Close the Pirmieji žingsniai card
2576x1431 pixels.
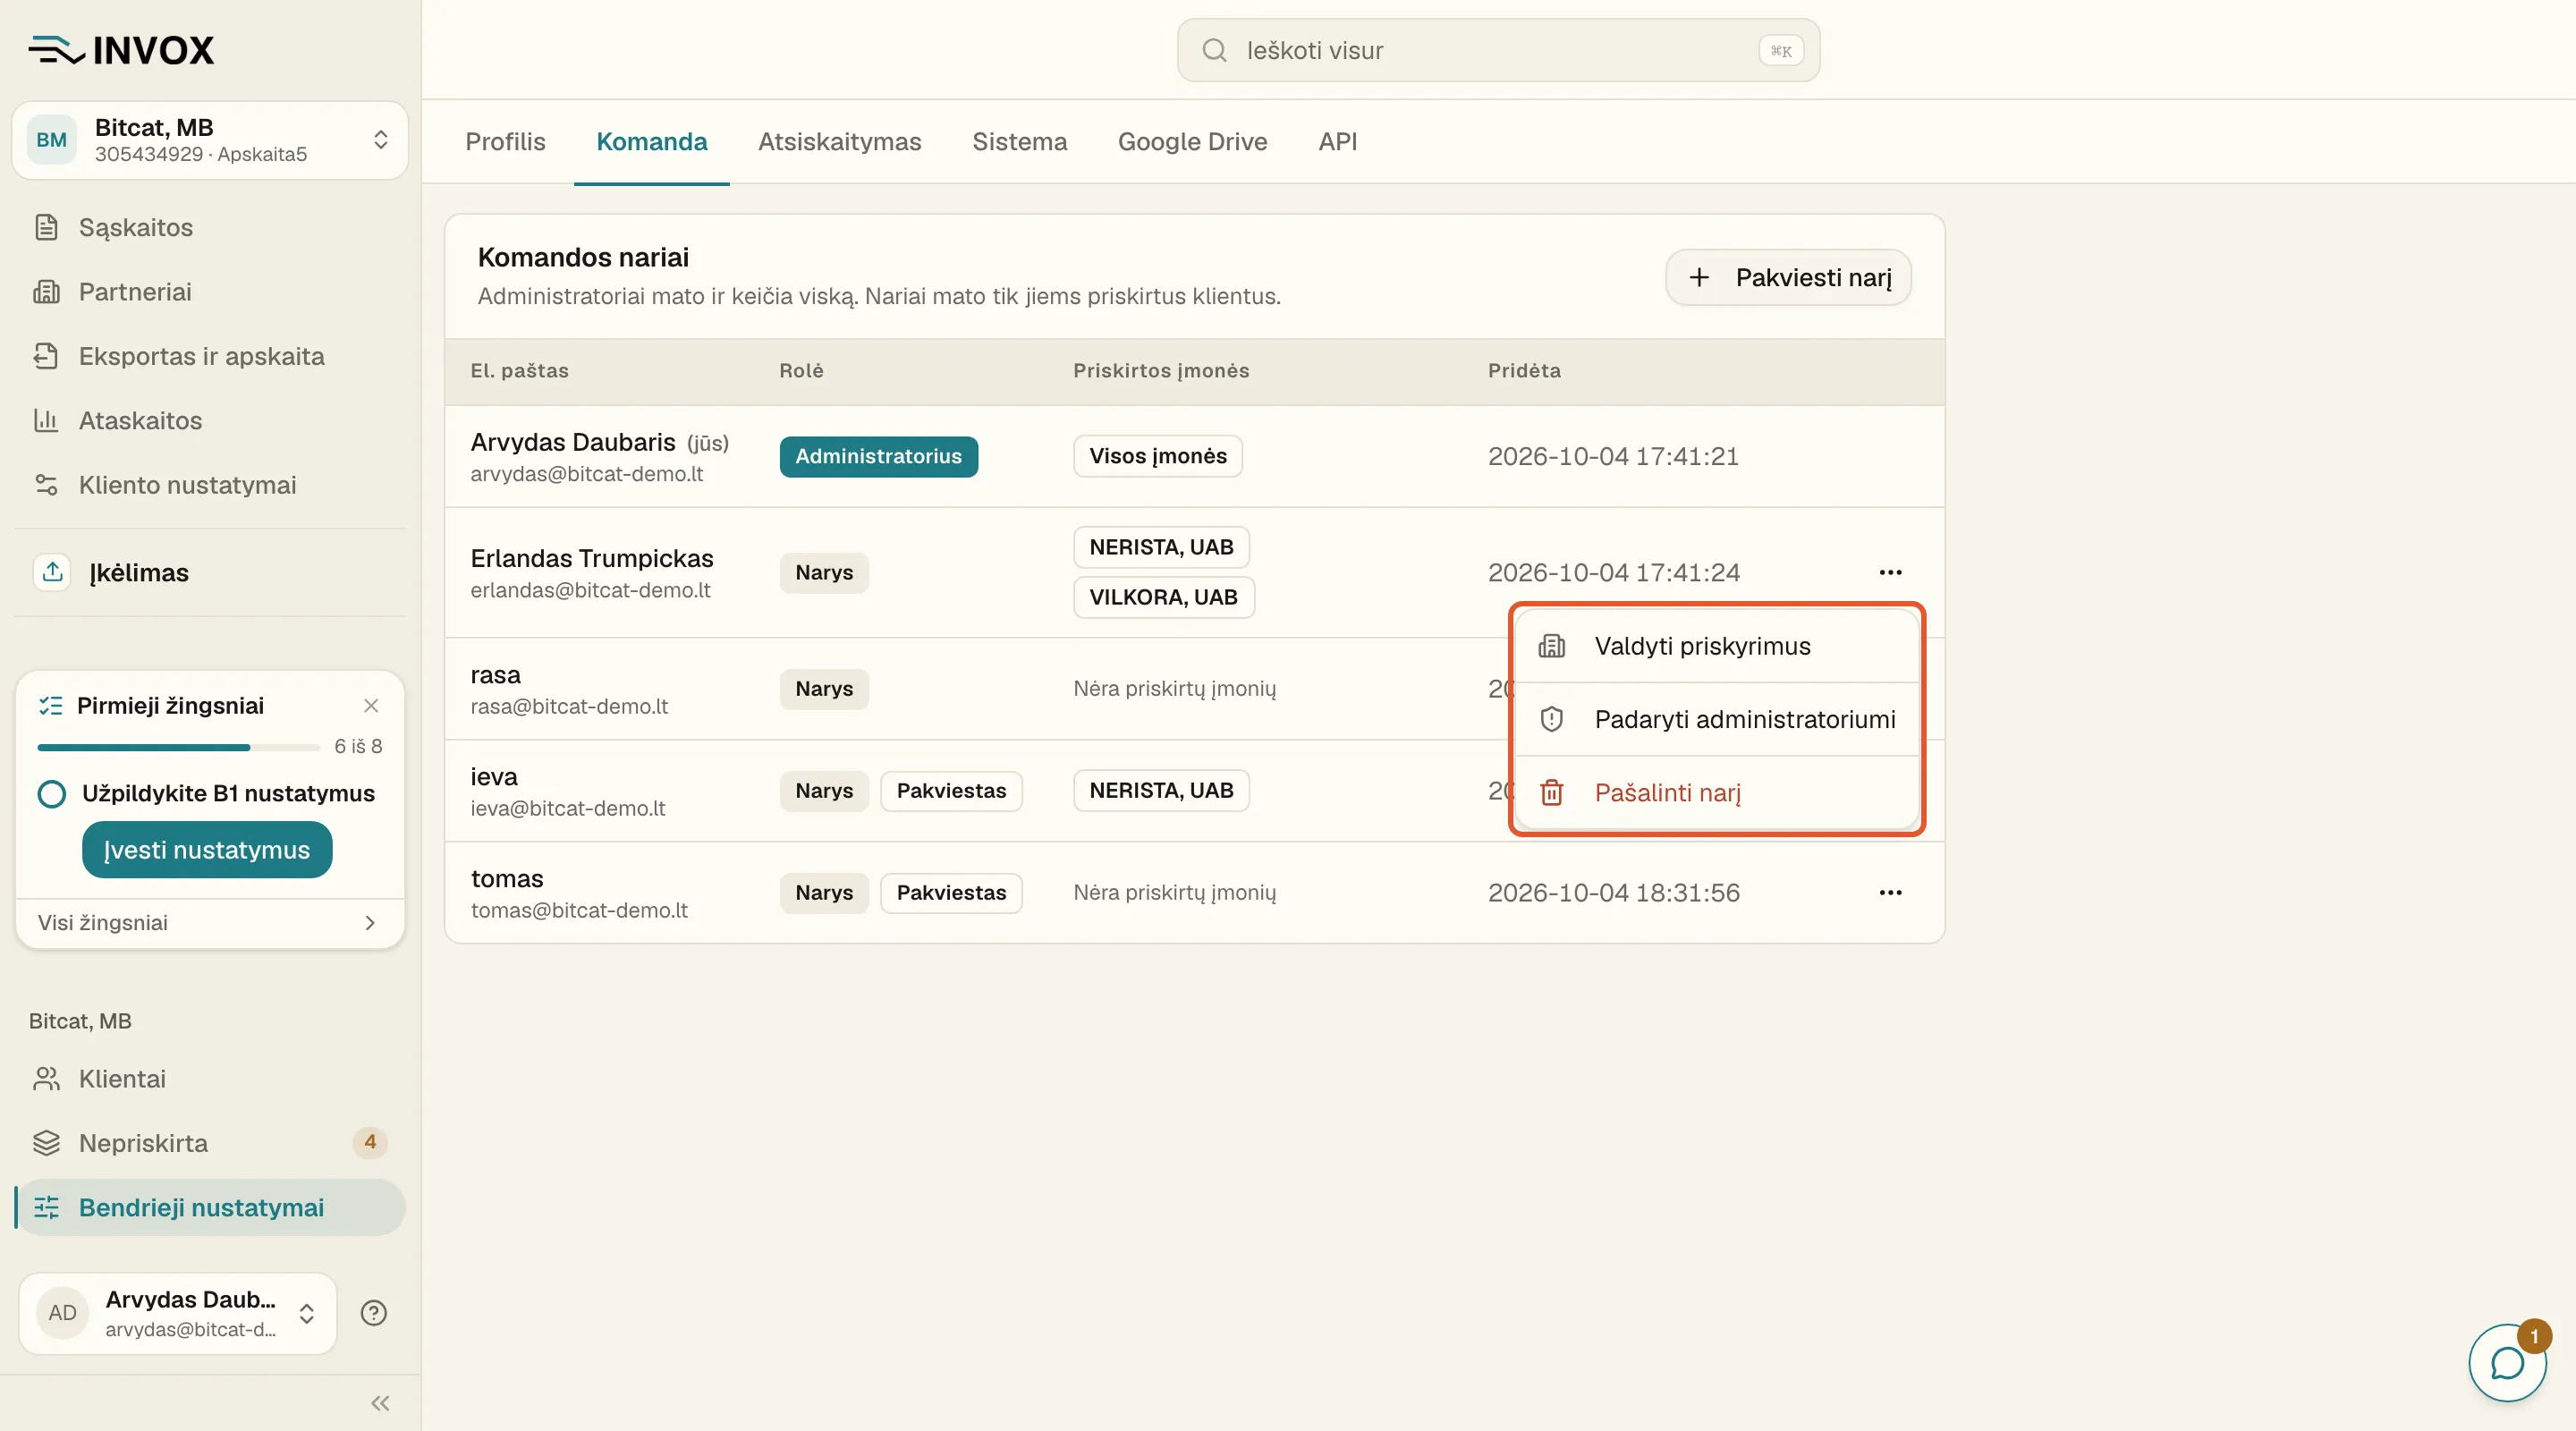pos(371,705)
